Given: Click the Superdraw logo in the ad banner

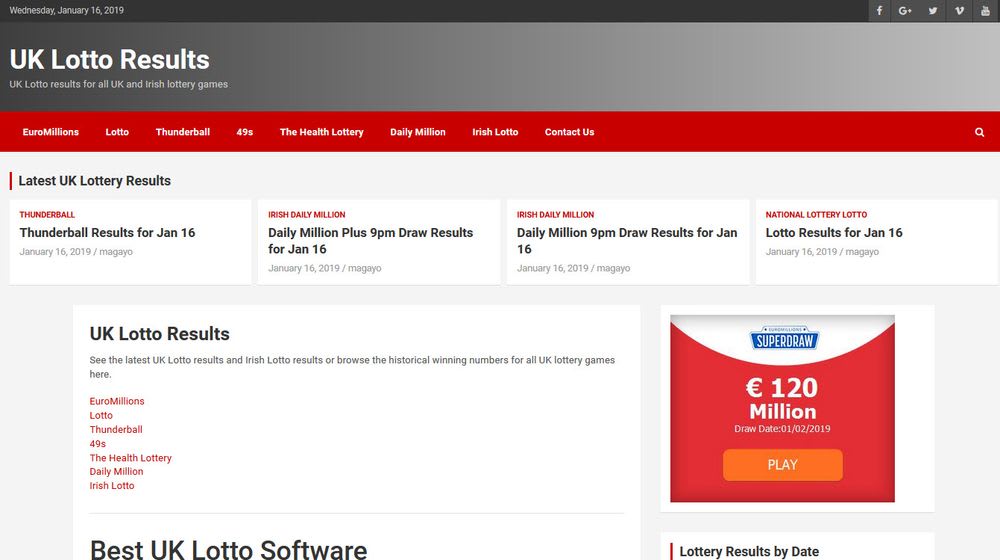Looking at the screenshot, I should (x=784, y=338).
